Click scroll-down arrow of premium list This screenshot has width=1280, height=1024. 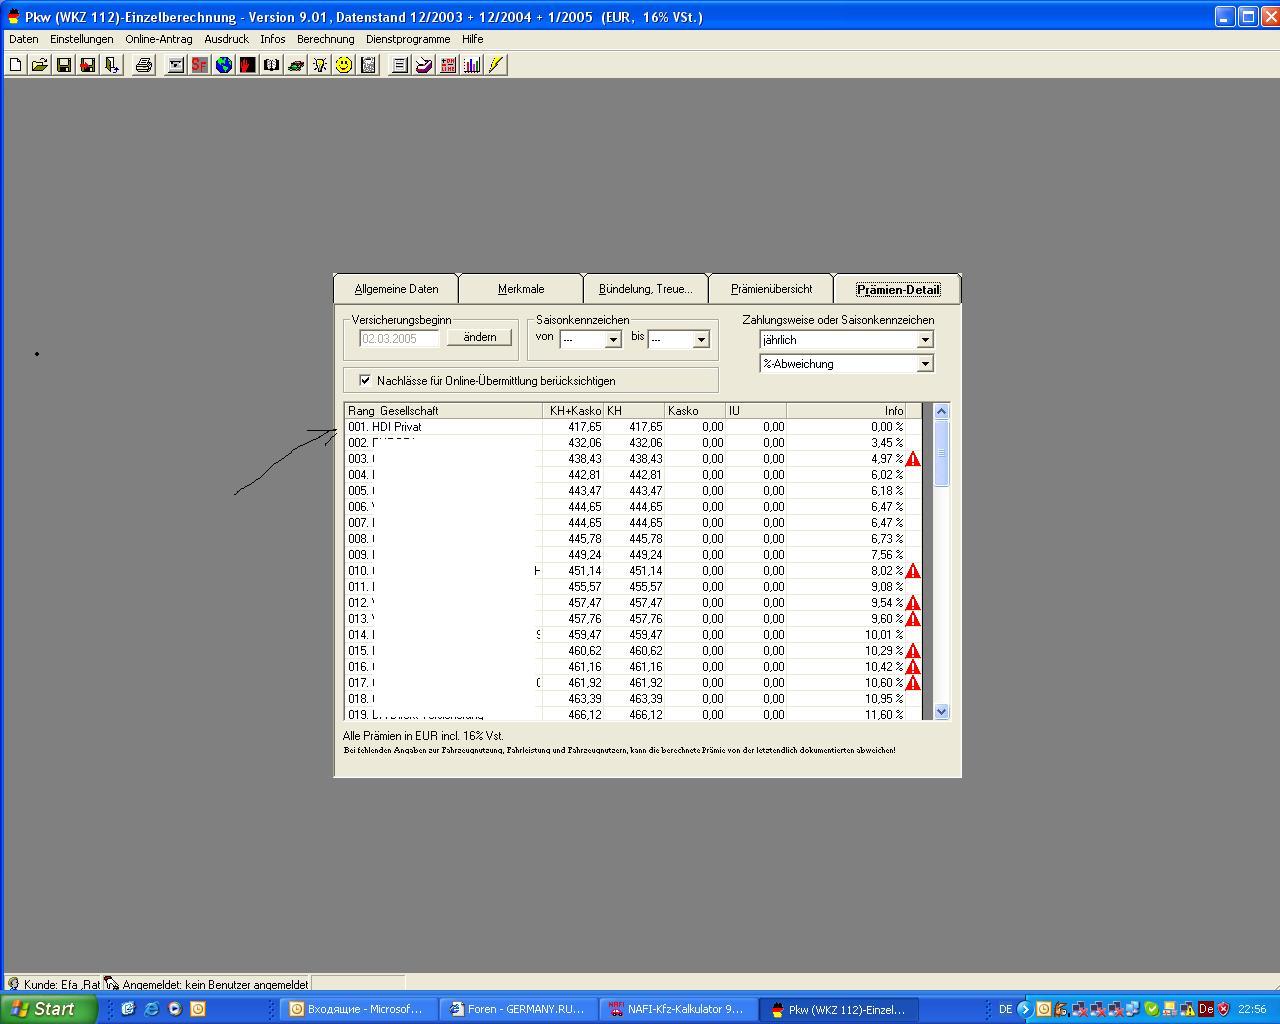(941, 711)
